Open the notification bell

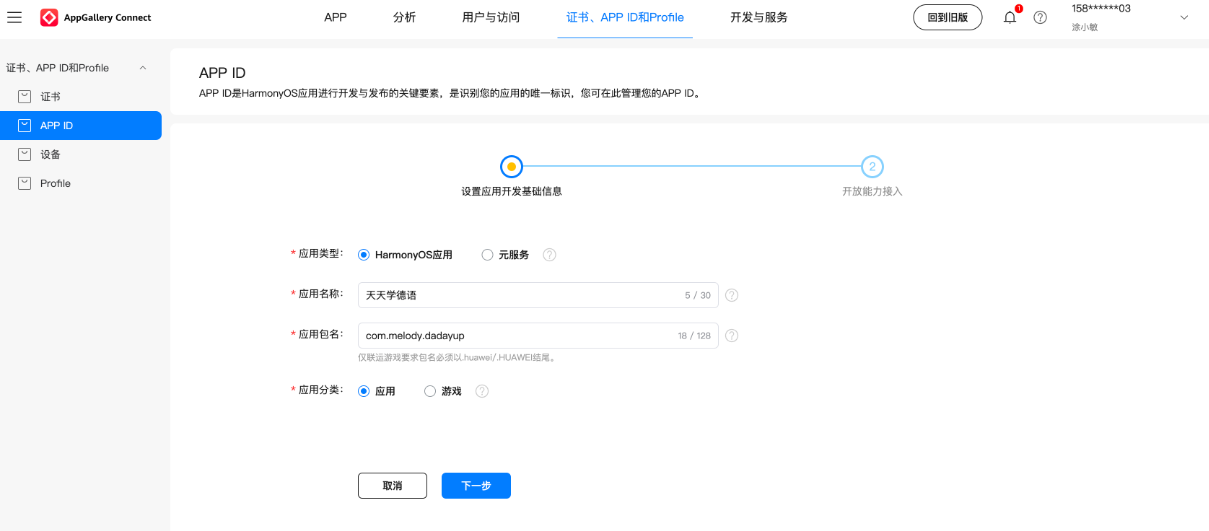1010,17
